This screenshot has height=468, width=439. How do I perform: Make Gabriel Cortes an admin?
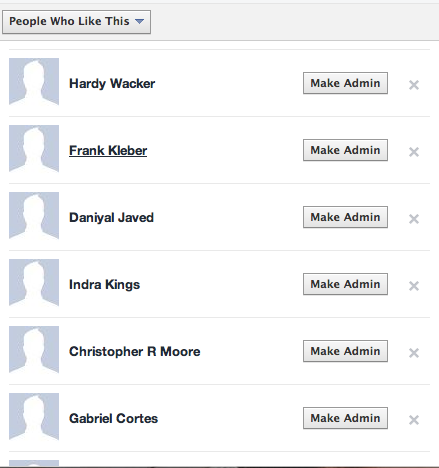click(x=345, y=418)
